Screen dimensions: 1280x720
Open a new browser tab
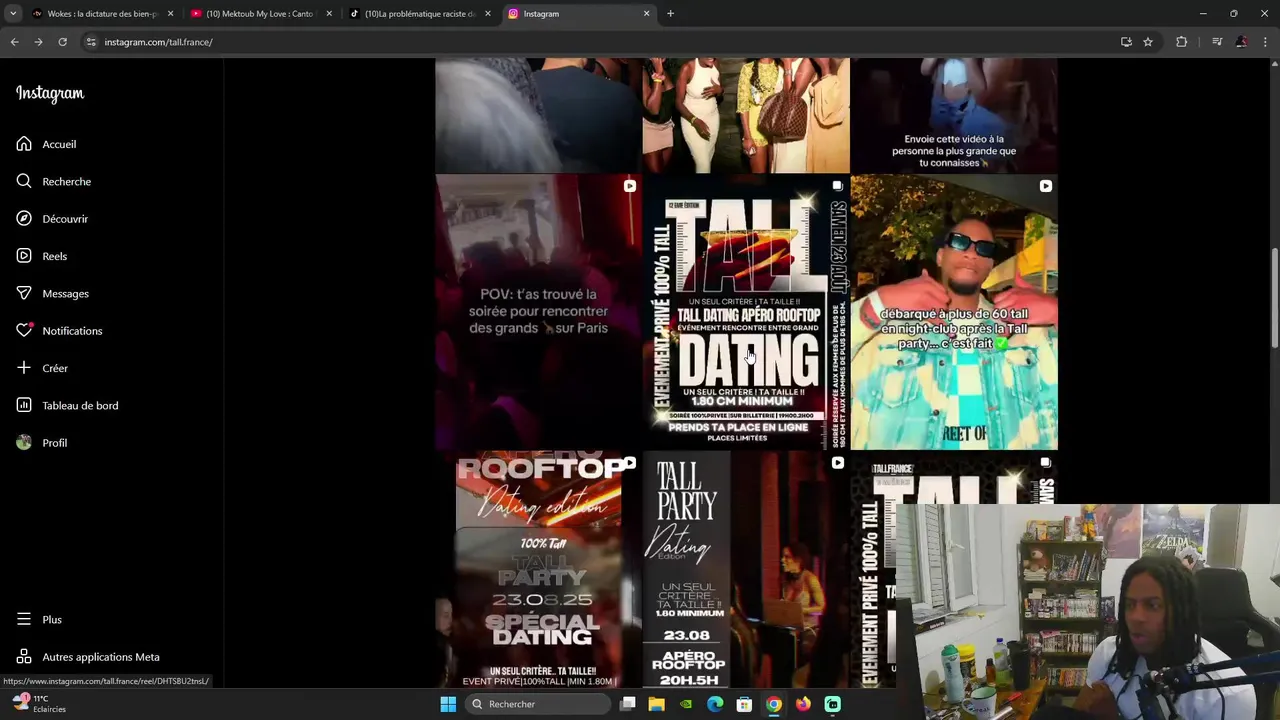coord(670,14)
